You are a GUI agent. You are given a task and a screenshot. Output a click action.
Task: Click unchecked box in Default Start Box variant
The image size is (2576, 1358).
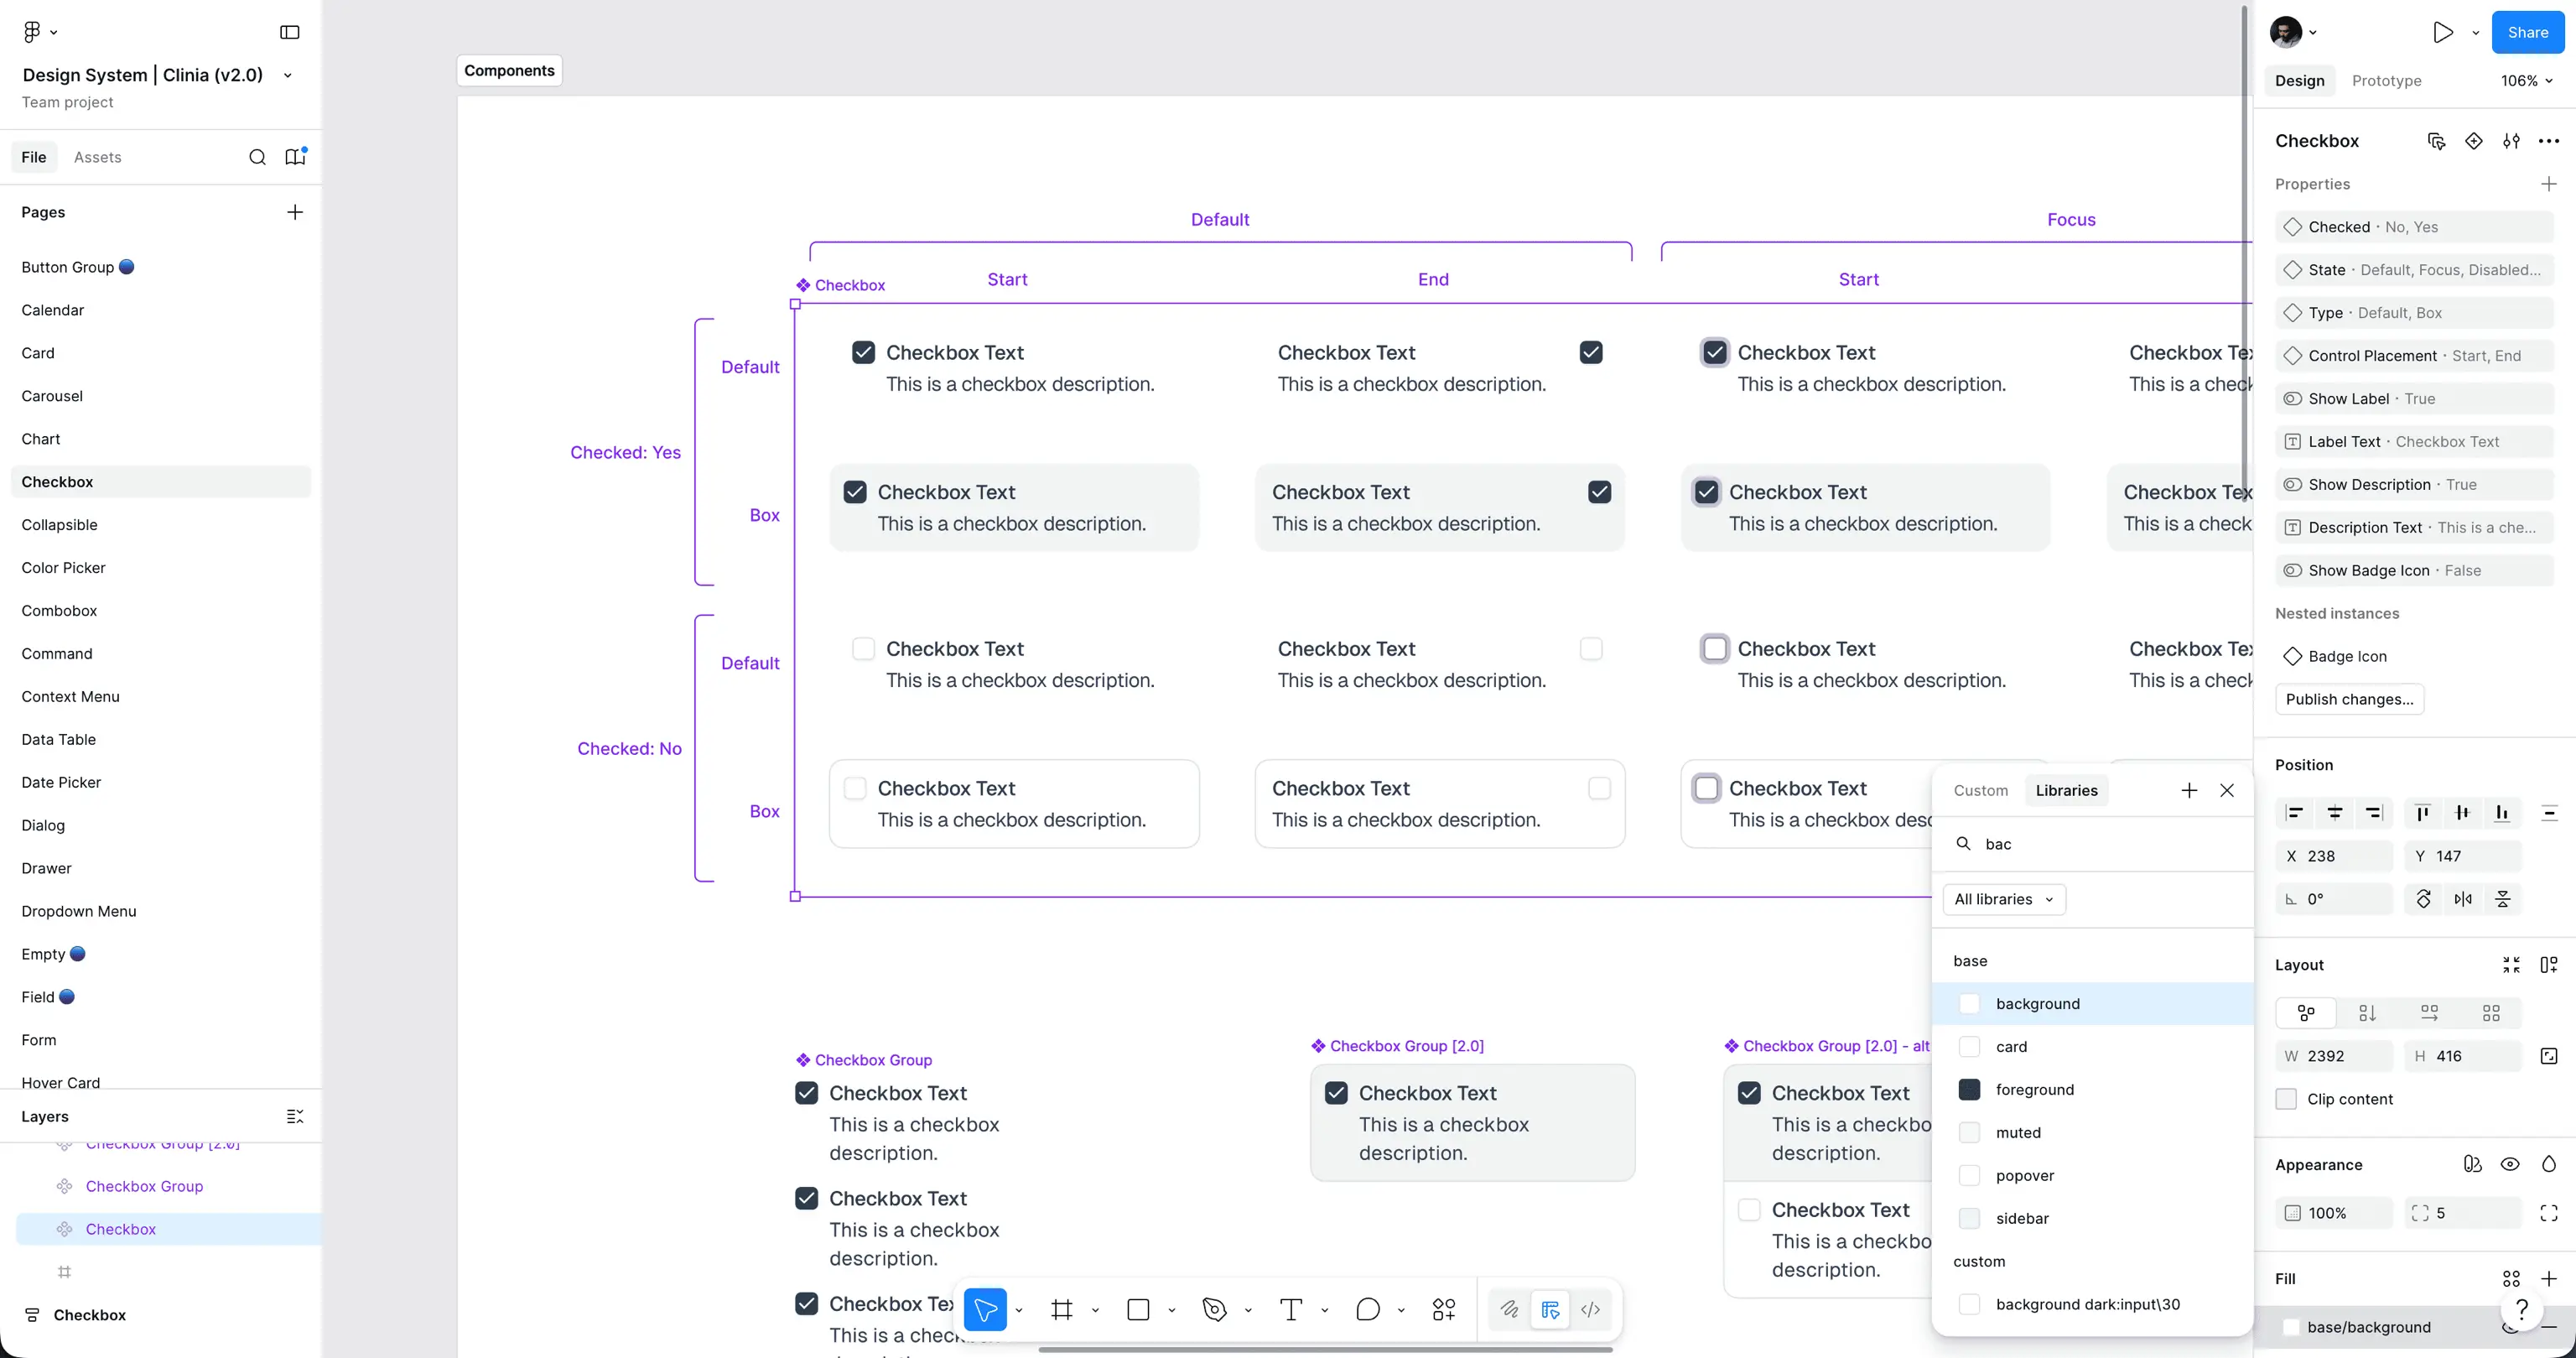855,788
